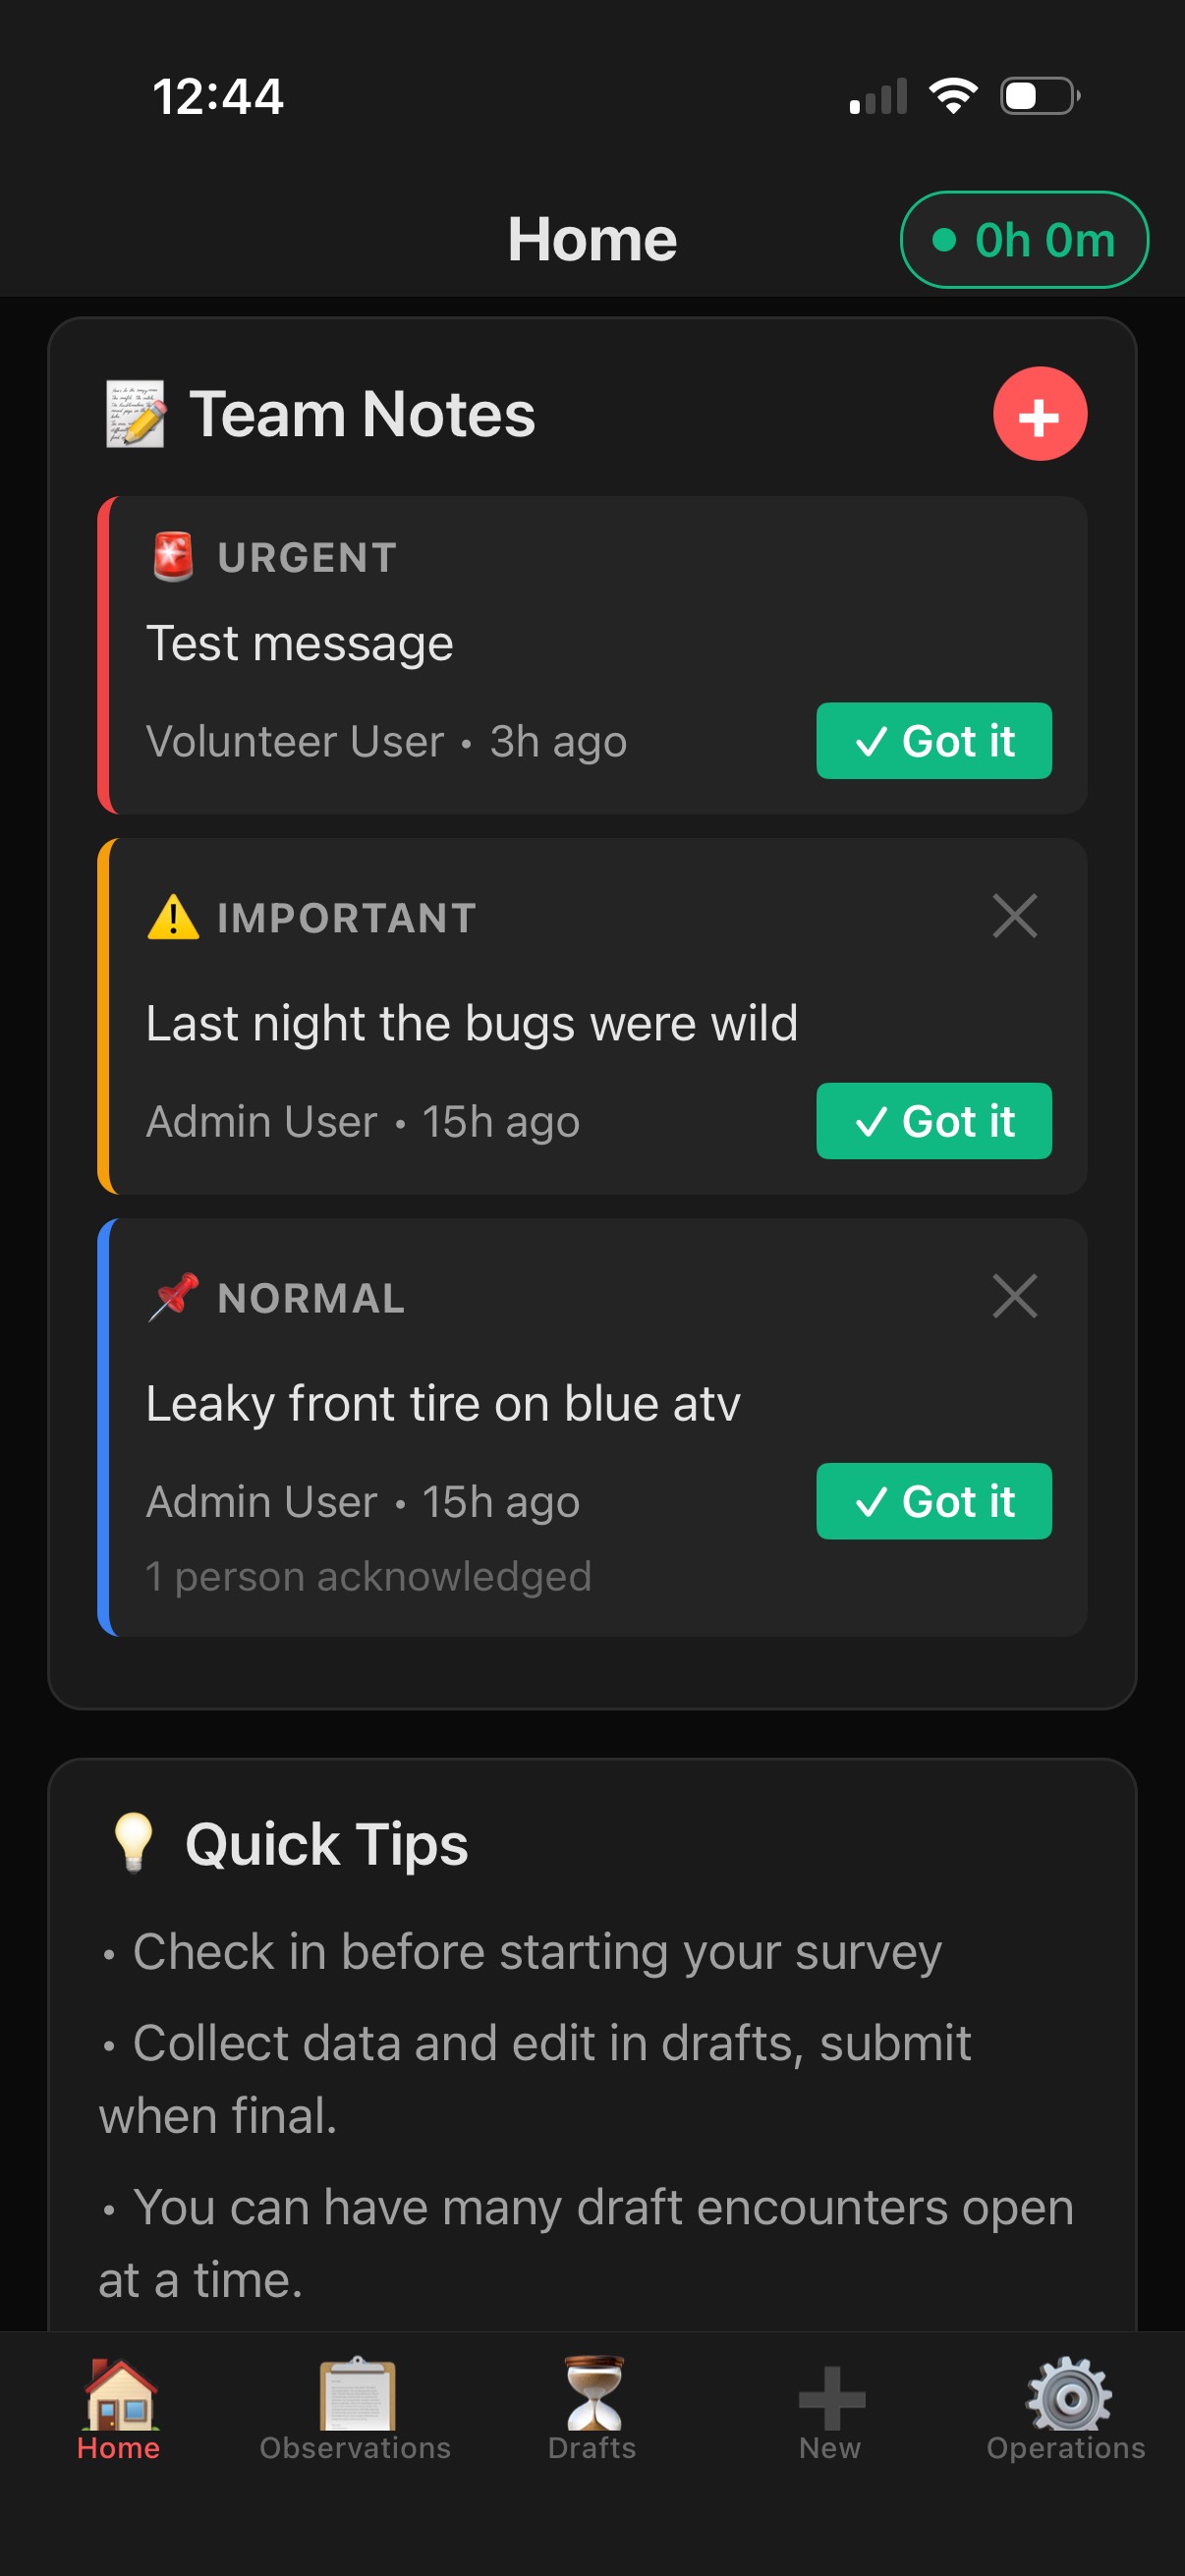Tap '1 person acknowledged' text
The image size is (1185, 2576).
pyautogui.click(x=369, y=1575)
